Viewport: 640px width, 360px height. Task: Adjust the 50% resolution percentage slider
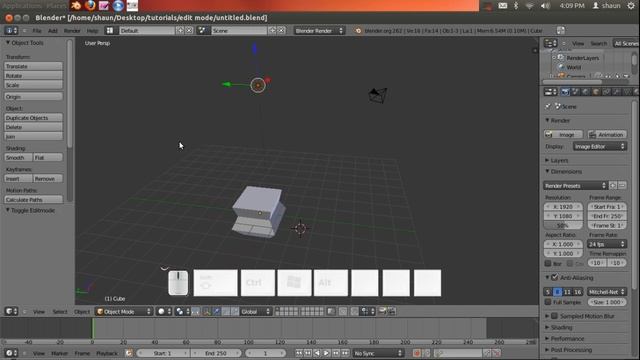[x=563, y=225]
